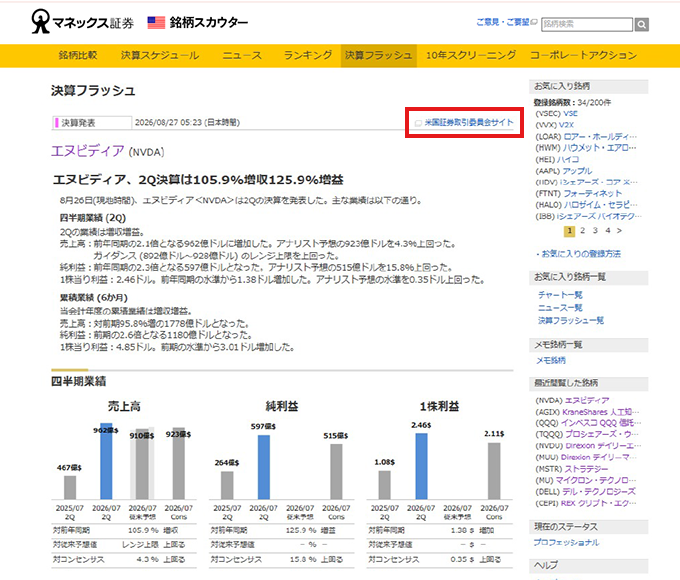Click the 105.9 % 増収 table cell
680x580 pixels.
coord(153,530)
